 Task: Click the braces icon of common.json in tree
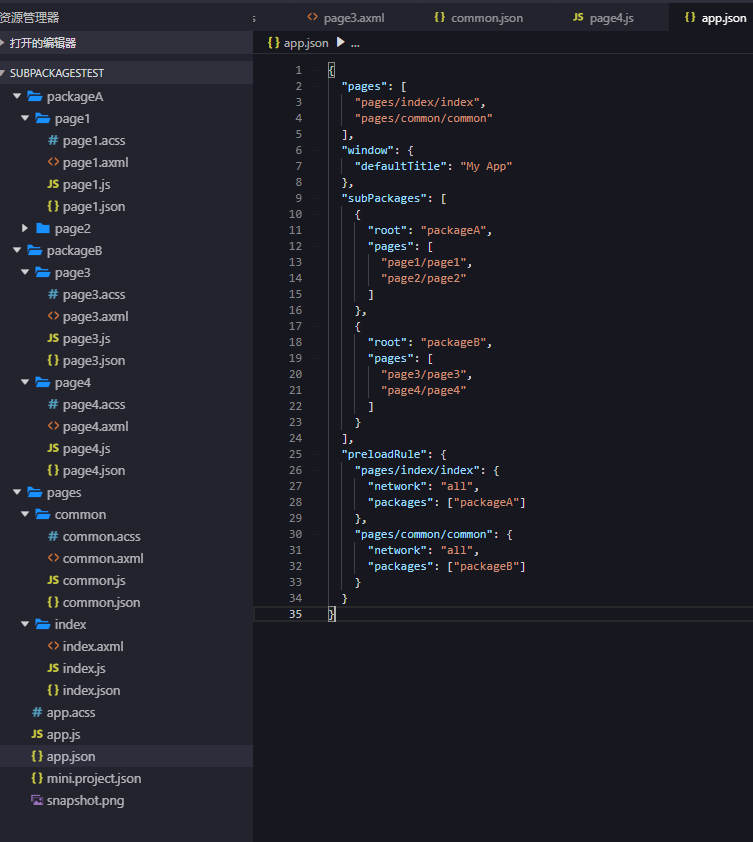[53, 603]
